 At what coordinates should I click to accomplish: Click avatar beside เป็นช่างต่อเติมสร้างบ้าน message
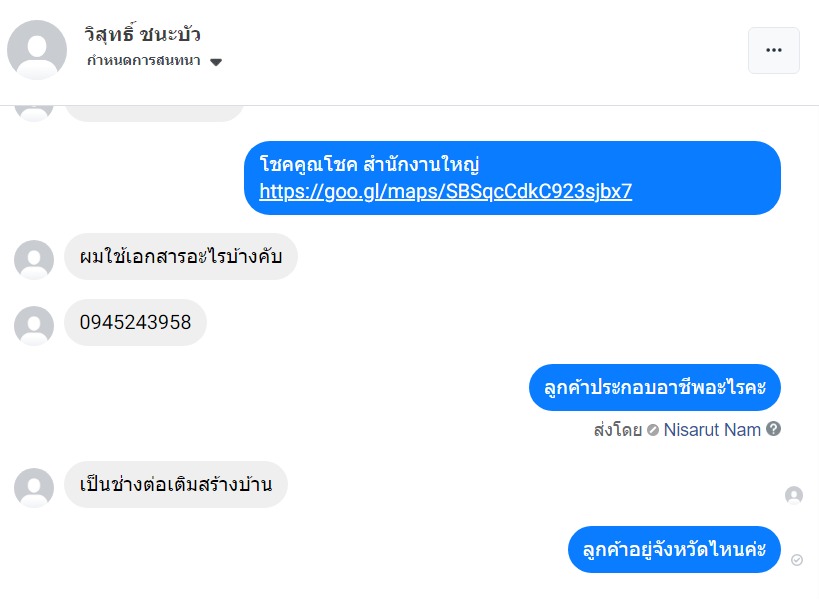[34, 487]
